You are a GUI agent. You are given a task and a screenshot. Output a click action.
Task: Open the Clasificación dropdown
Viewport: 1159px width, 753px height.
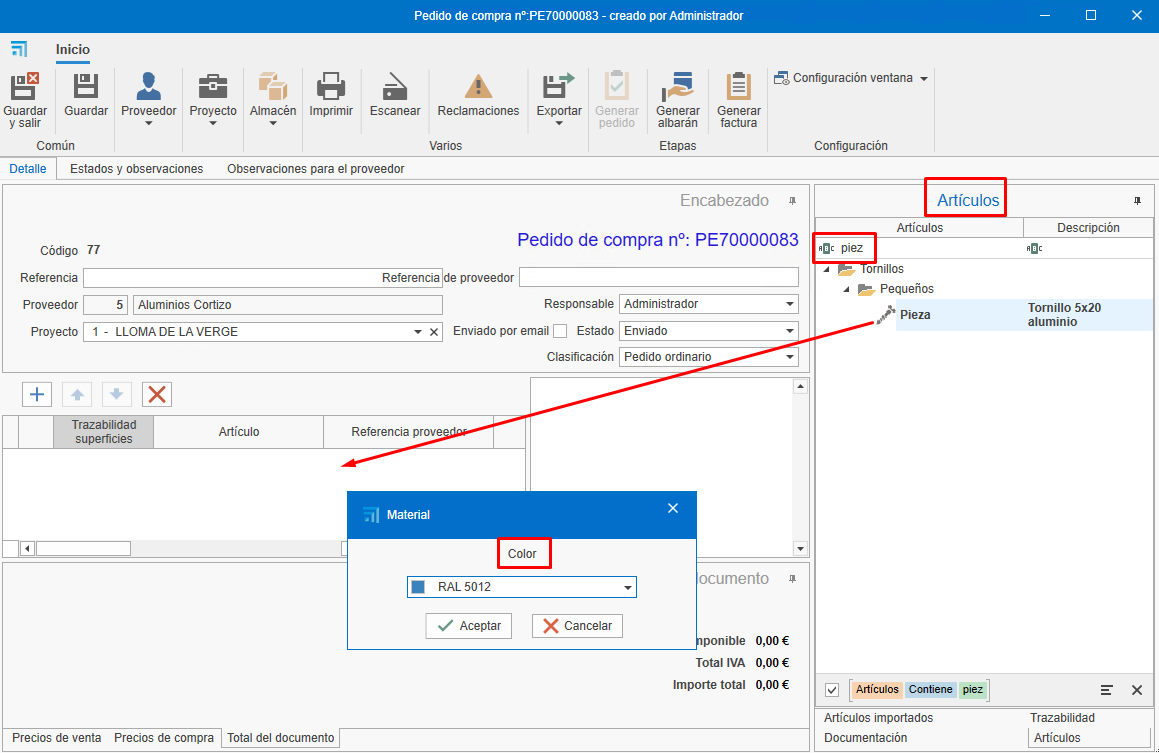click(x=789, y=357)
